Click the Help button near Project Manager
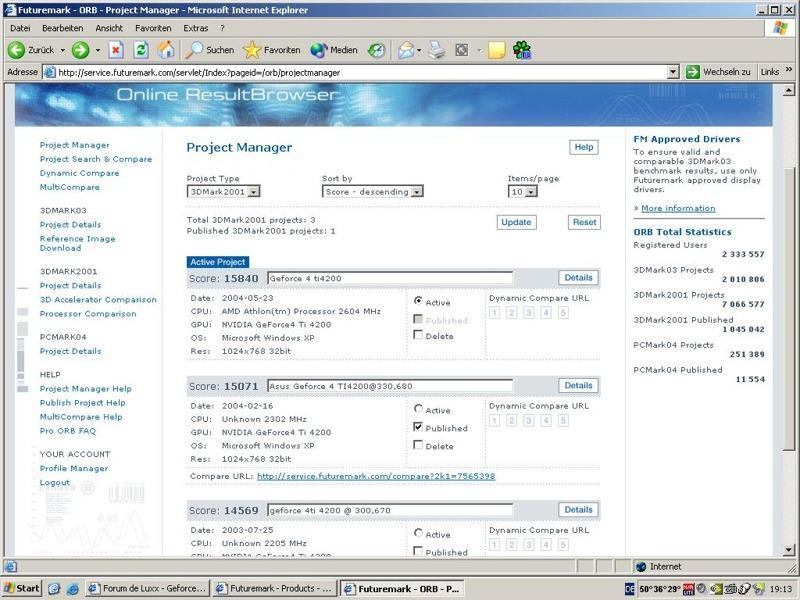The height and width of the screenshot is (600, 800). click(584, 147)
